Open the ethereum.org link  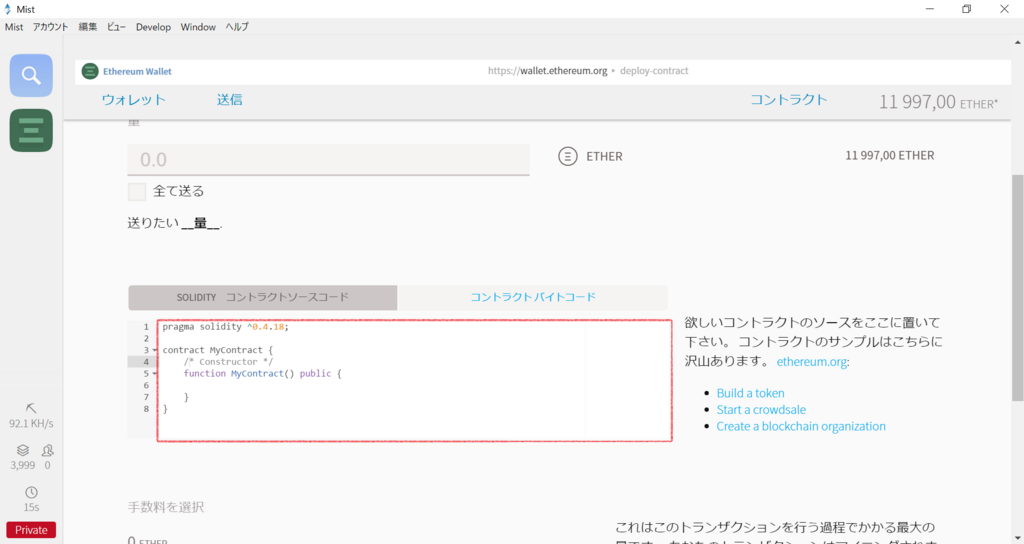(x=812, y=361)
